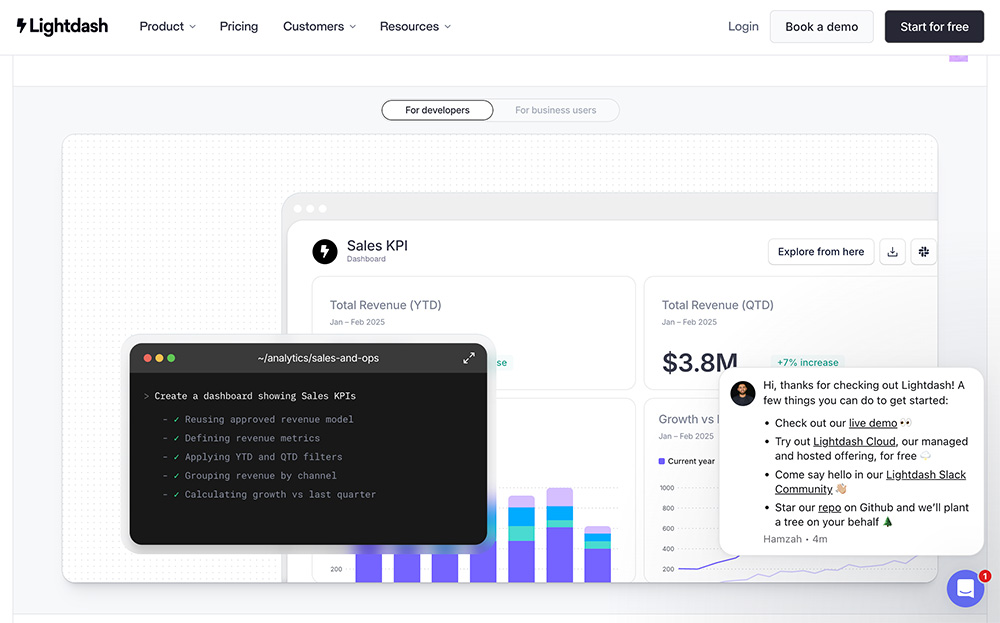Expand the Resources menu
Viewport: 1000px width, 623px height.
(x=415, y=26)
